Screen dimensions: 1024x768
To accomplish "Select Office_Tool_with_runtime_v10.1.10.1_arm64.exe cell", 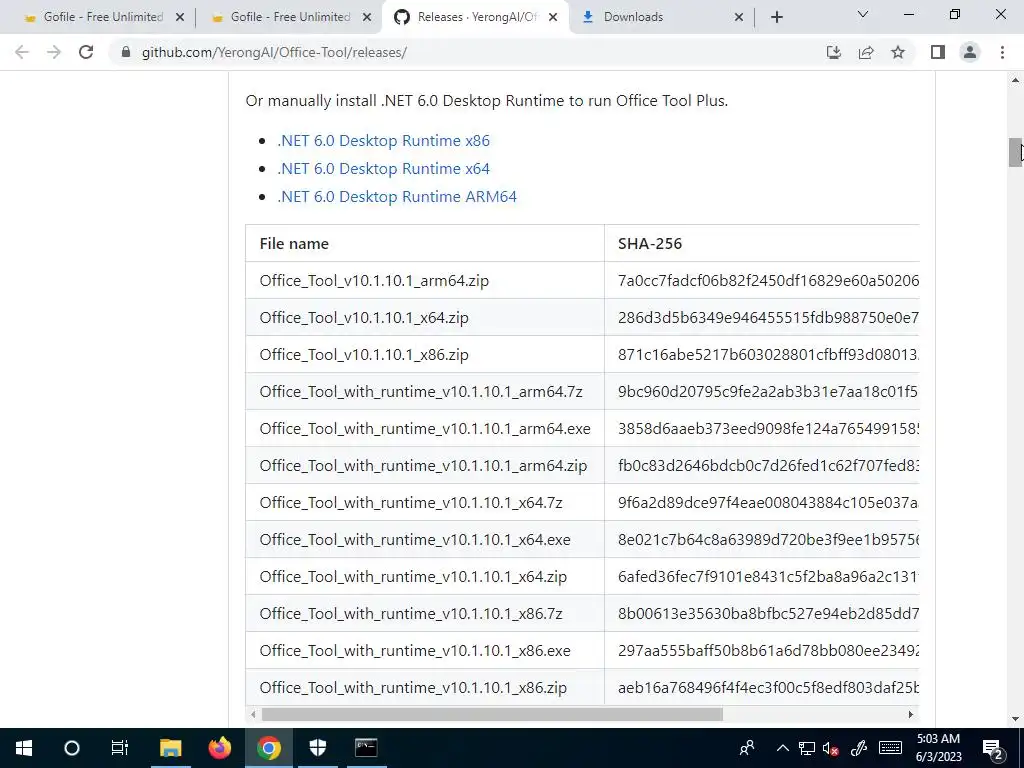I will point(425,428).
